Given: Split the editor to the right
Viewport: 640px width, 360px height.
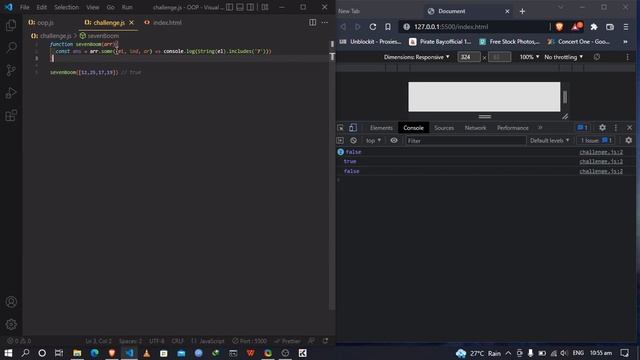Looking at the screenshot, I should 312,22.
